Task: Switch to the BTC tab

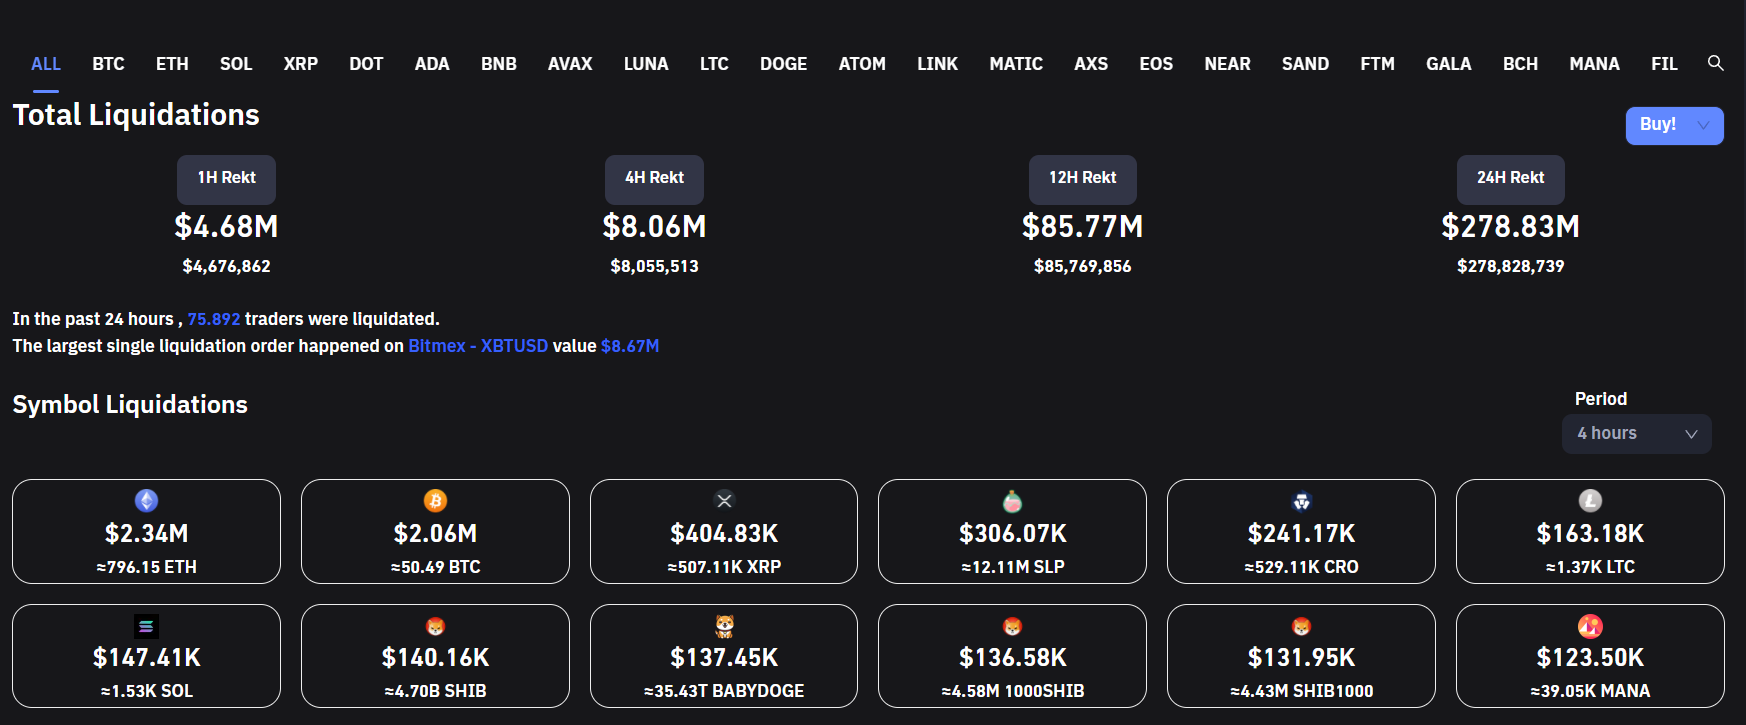Action: [108, 64]
